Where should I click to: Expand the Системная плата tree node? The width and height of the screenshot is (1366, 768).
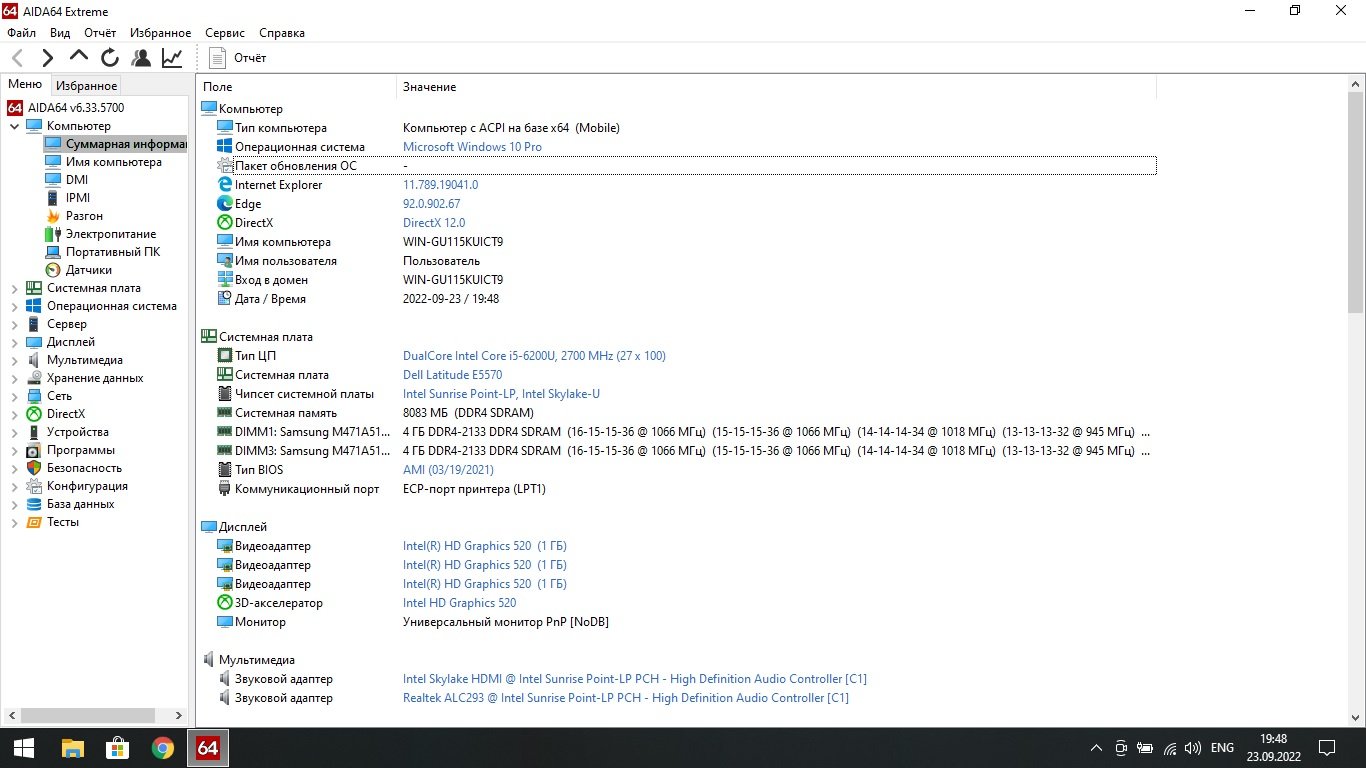click(x=14, y=288)
